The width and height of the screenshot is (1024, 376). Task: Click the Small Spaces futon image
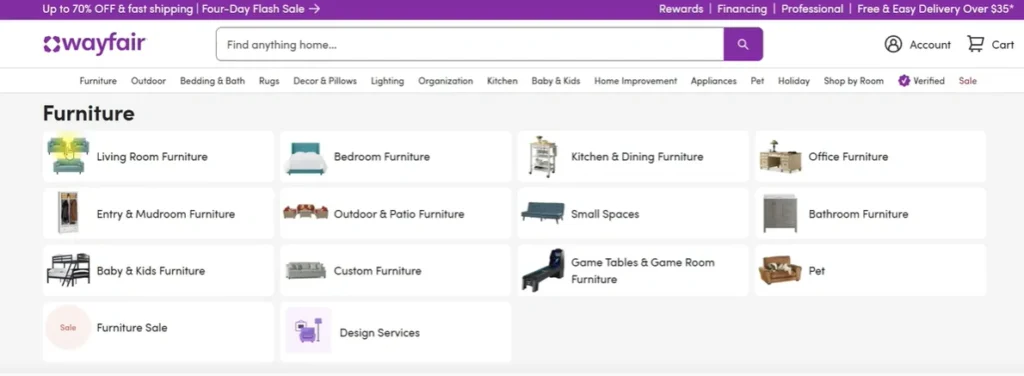click(543, 213)
